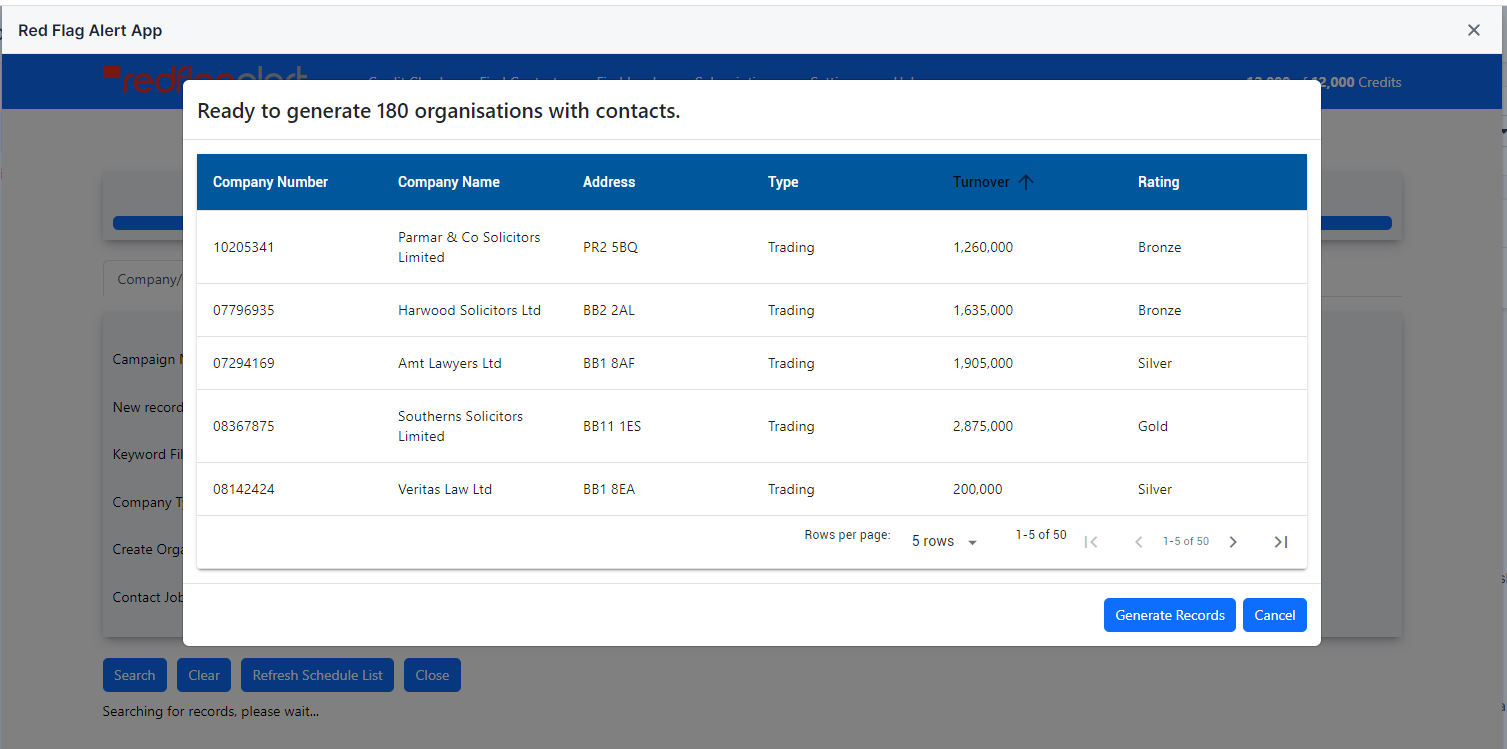Close the Red Flag Alert App window
The image size is (1507, 749).
tap(1473, 30)
